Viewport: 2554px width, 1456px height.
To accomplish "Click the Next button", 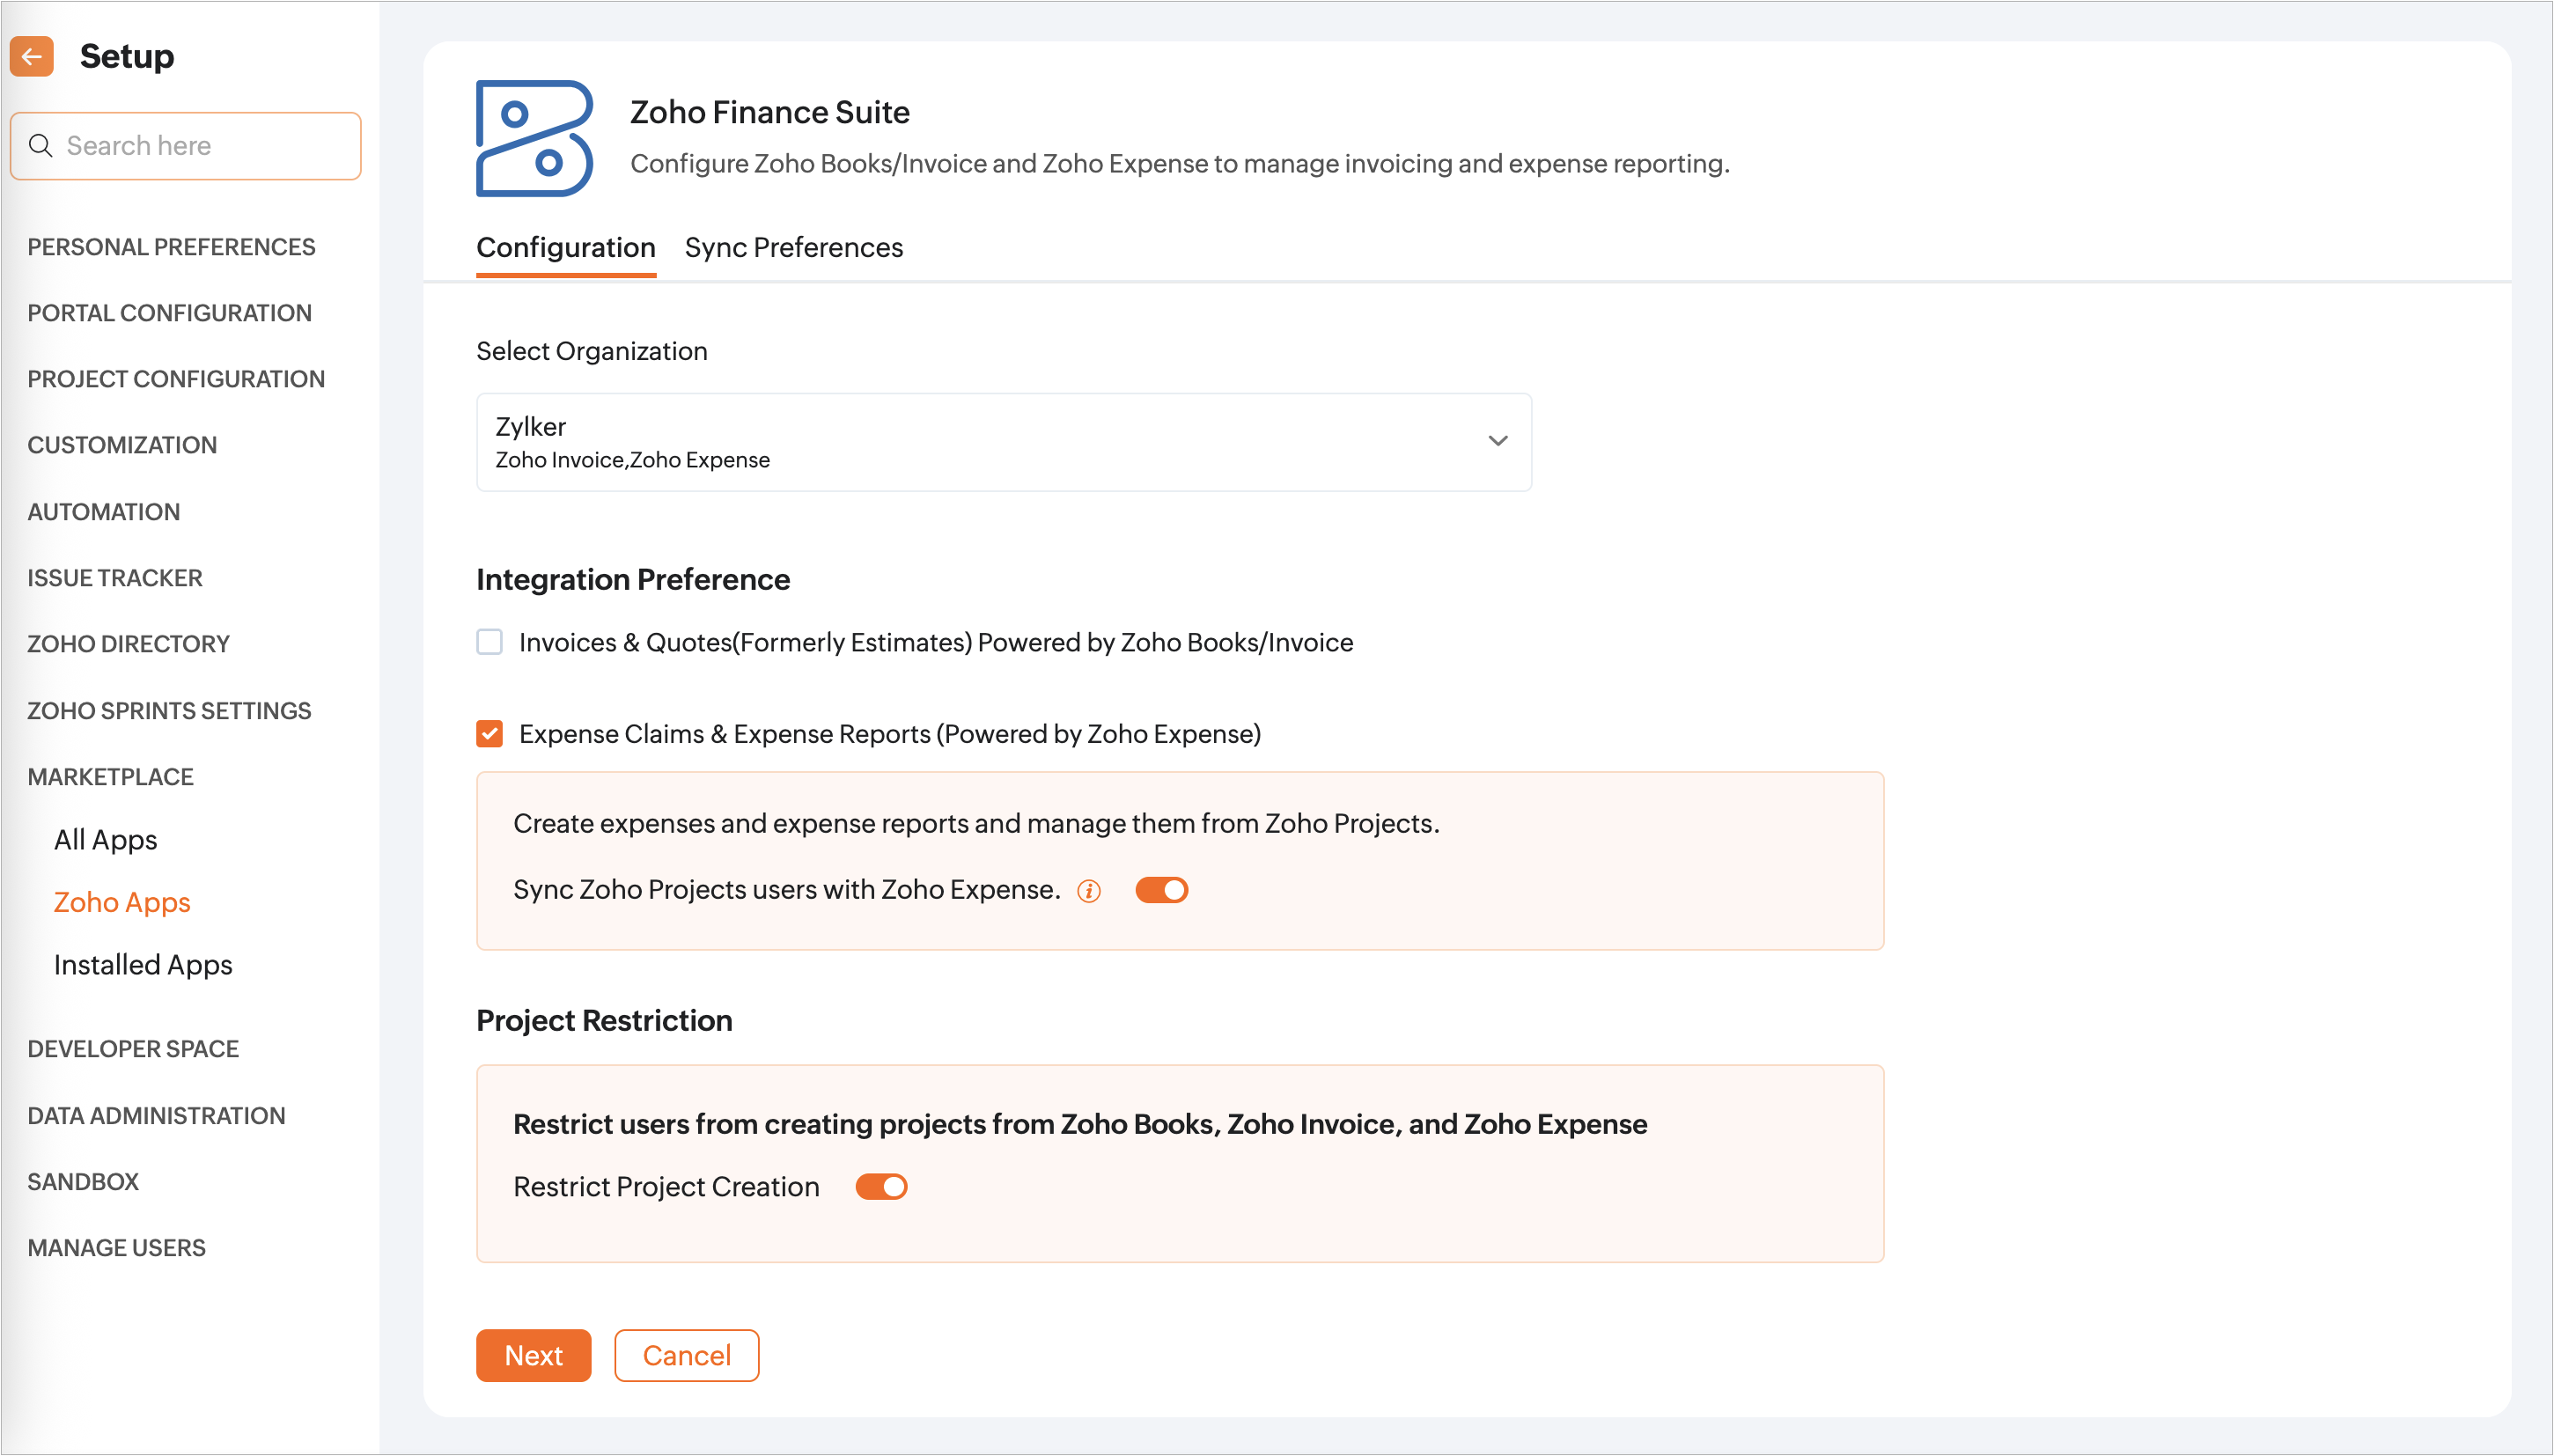I will coord(533,1355).
